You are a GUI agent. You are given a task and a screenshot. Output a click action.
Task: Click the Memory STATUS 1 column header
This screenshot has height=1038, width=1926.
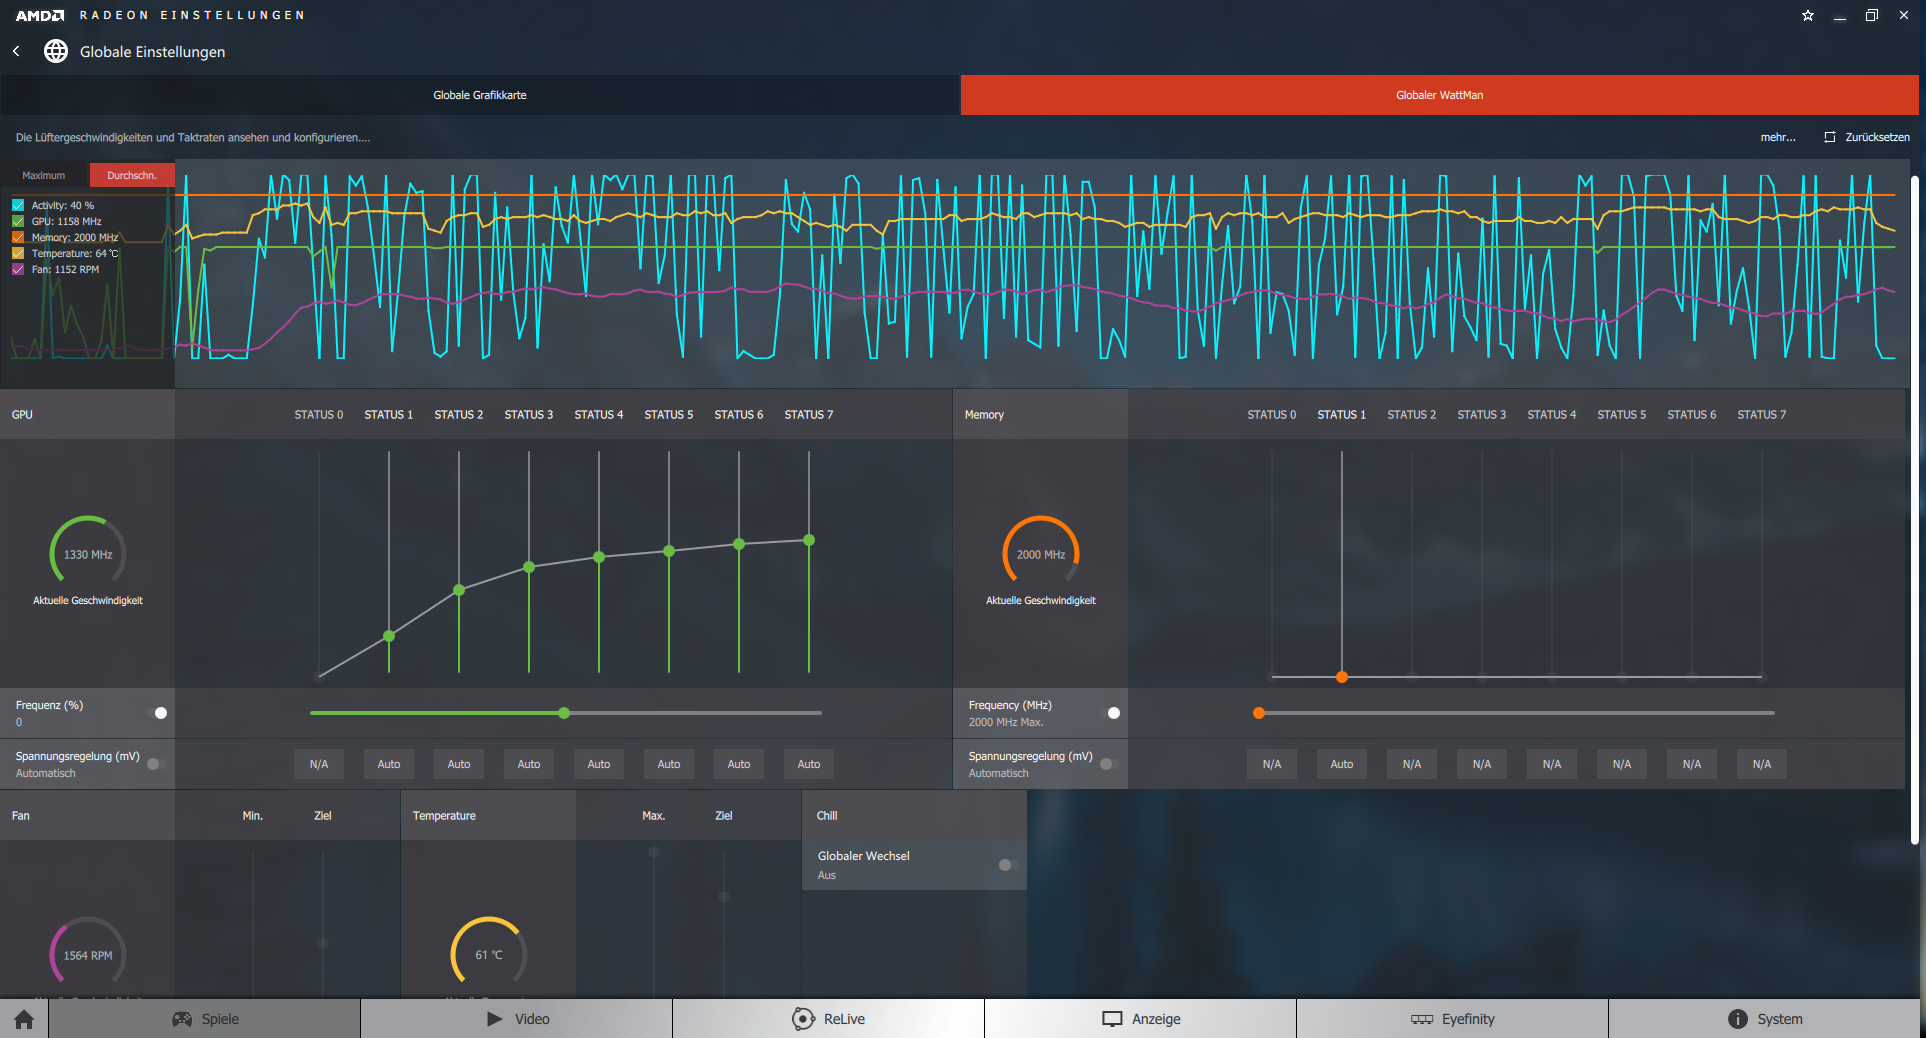point(1342,414)
